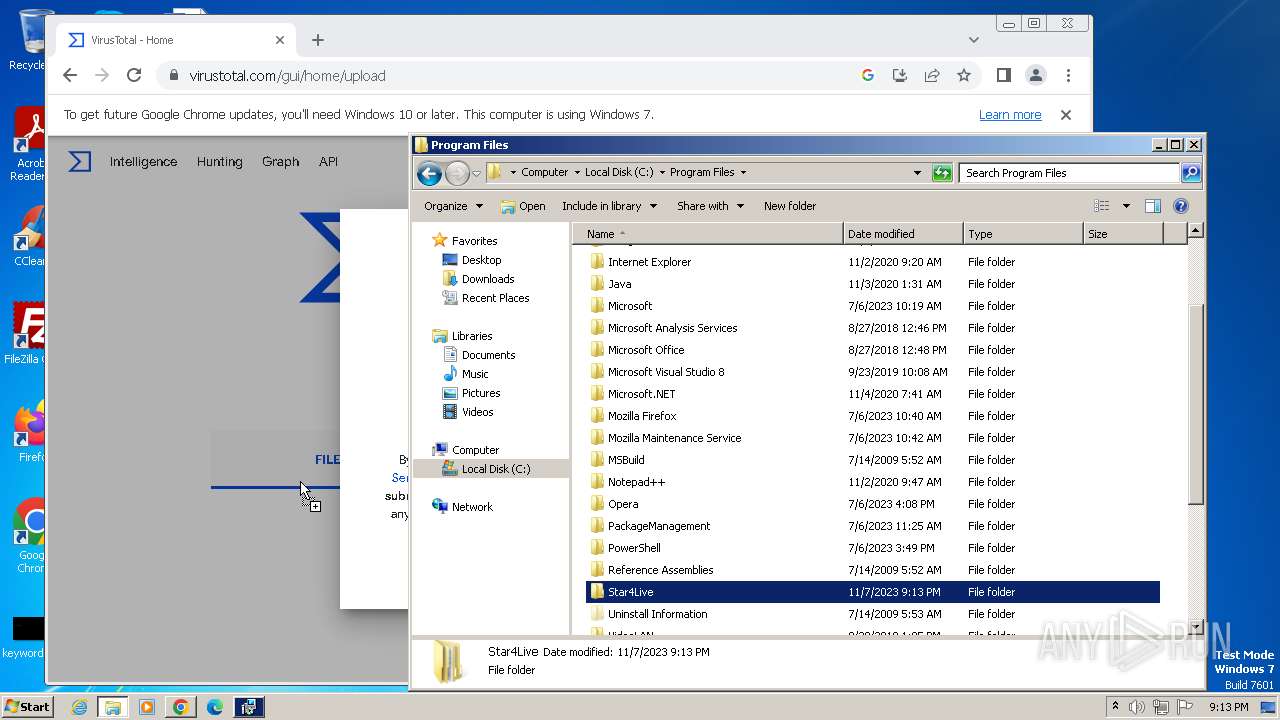Click the Program Files breadcrumb dropdown arrow
1280x720 pixels.
(743, 172)
